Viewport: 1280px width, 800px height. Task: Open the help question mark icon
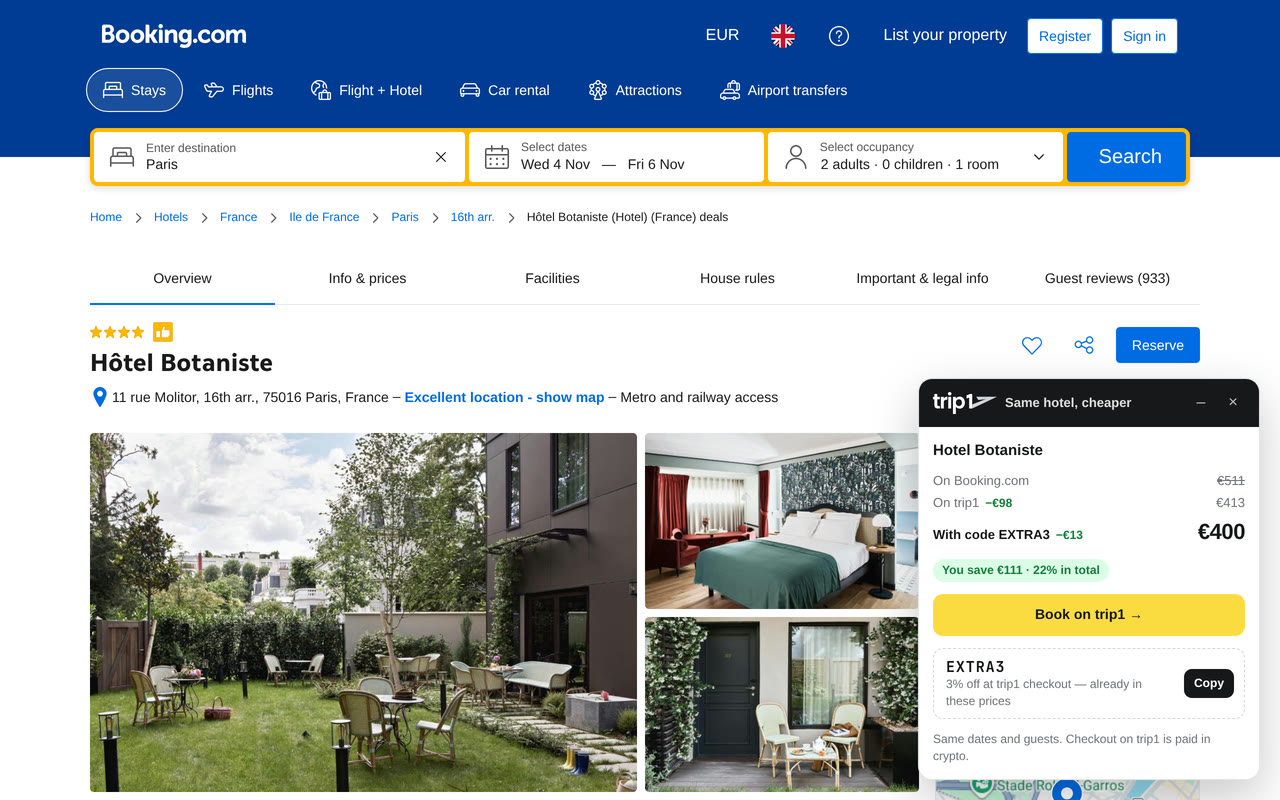pos(839,36)
